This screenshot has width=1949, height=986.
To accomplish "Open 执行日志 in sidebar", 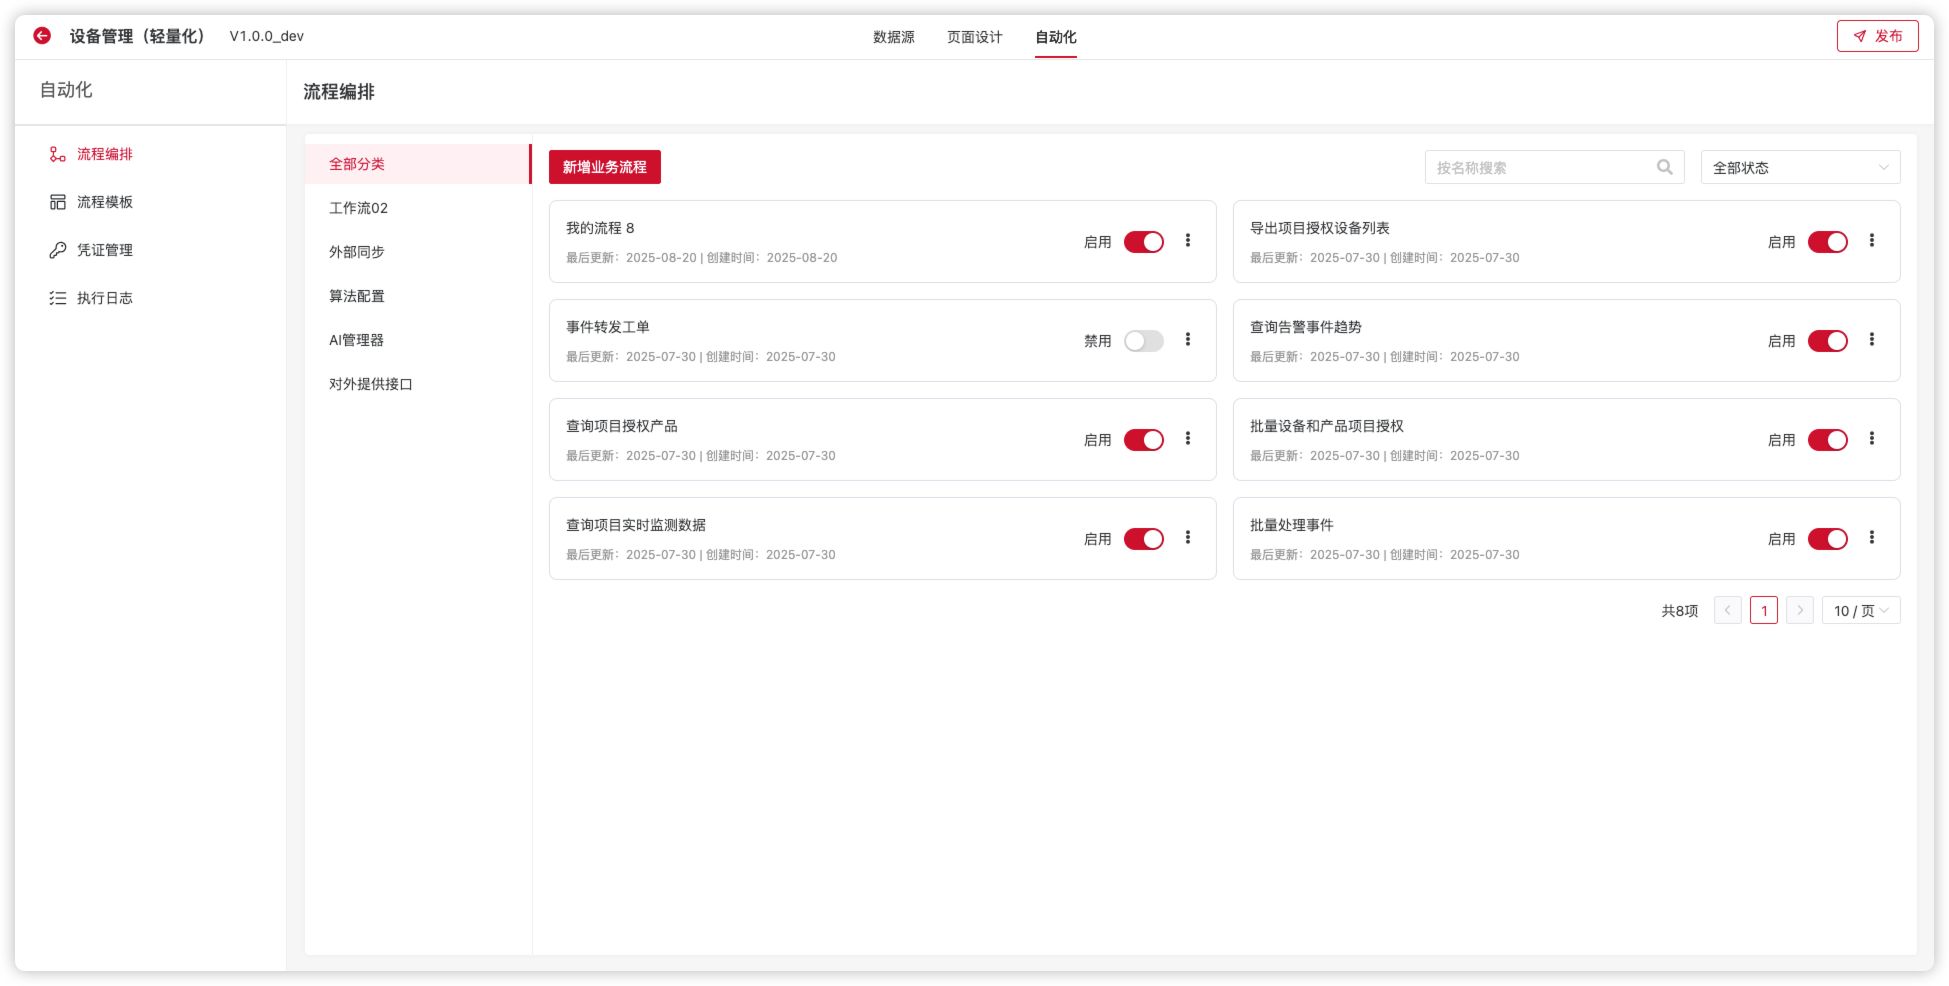I will tap(104, 298).
